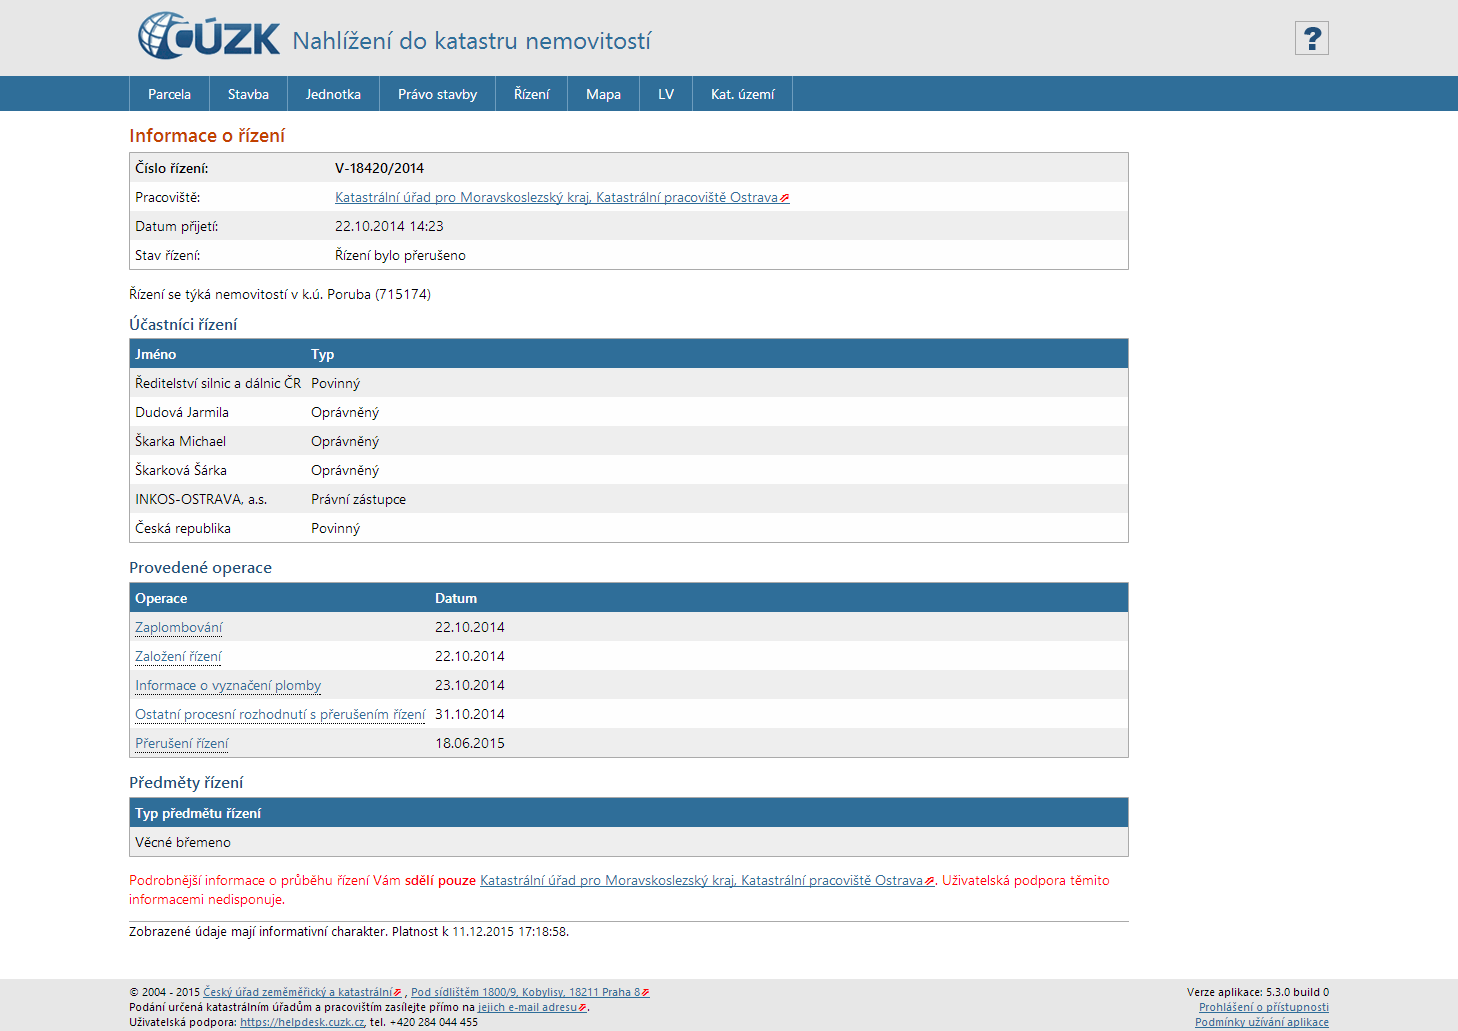Open the Pracoviště Katastrální úřad link
The image size is (1458, 1031).
click(556, 198)
